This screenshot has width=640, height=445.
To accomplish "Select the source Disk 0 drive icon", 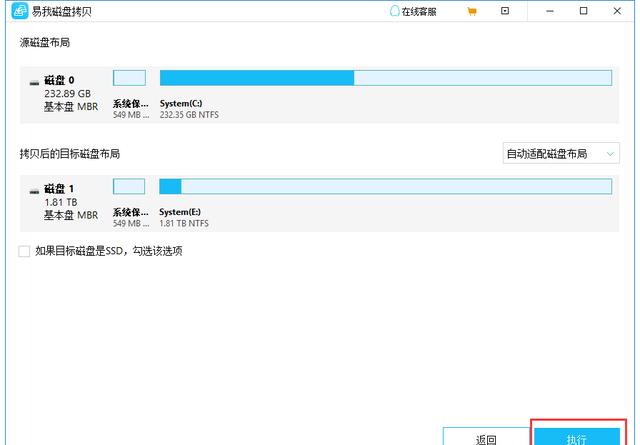I will pyautogui.click(x=36, y=80).
